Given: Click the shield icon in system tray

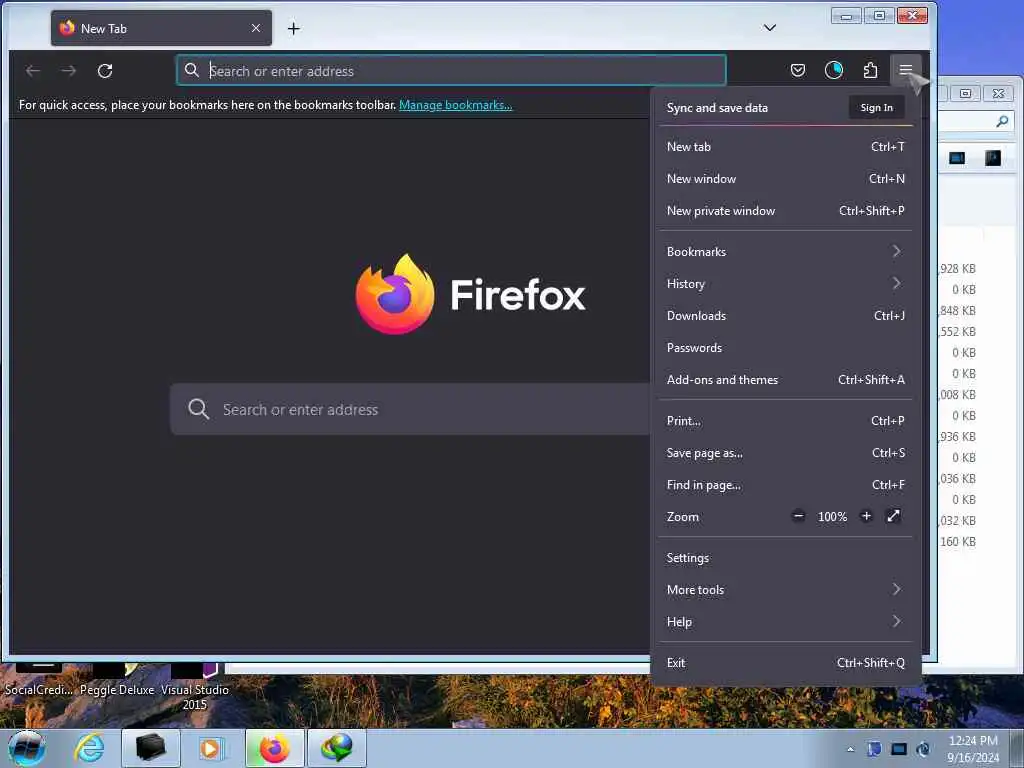Looking at the screenshot, I should point(874,749).
